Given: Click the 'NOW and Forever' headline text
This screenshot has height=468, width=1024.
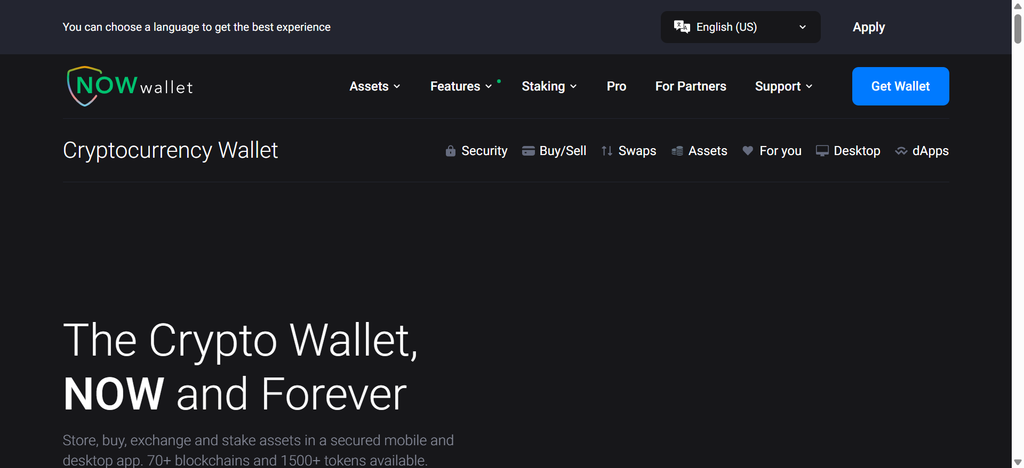Looking at the screenshot, I should [234, 394].
